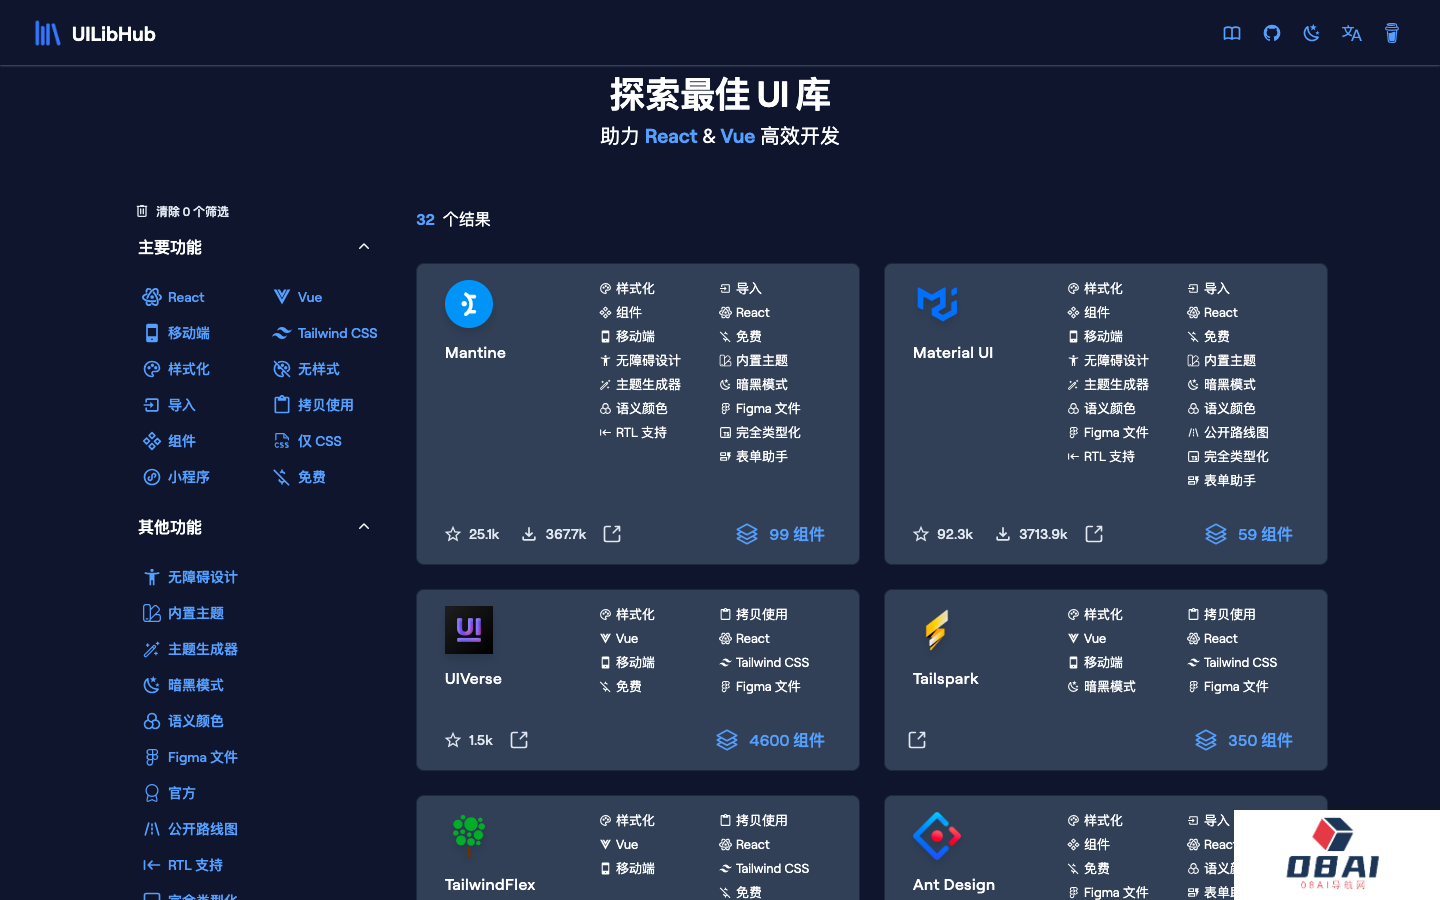The image size is (1440, 900).
Task: Open Material UI external link icon
Action: tap(1094, 534)
